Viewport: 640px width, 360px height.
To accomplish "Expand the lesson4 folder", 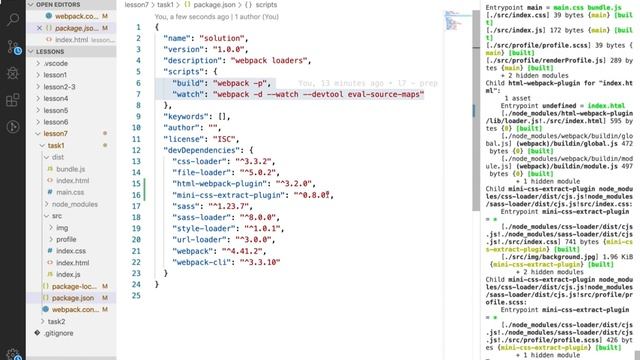I will tap(38, 98).
